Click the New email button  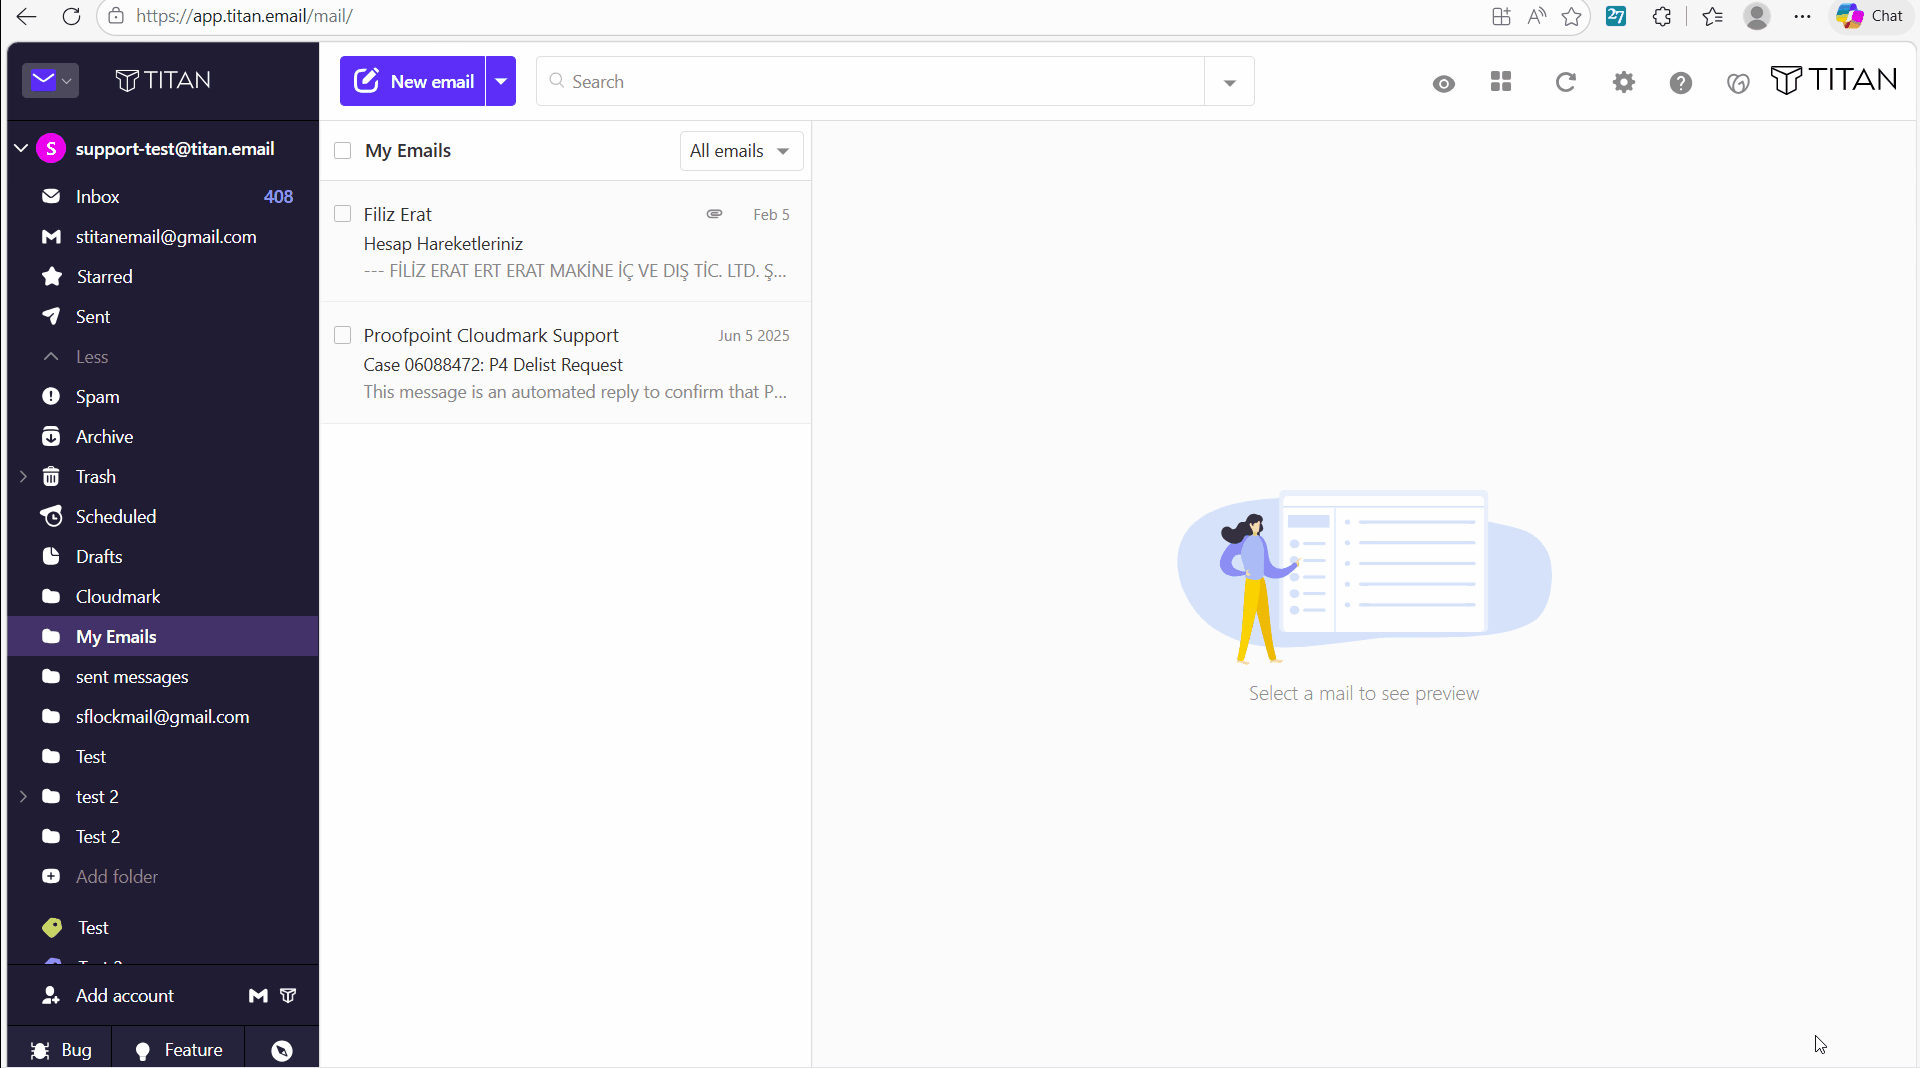(x=413, y=81)
